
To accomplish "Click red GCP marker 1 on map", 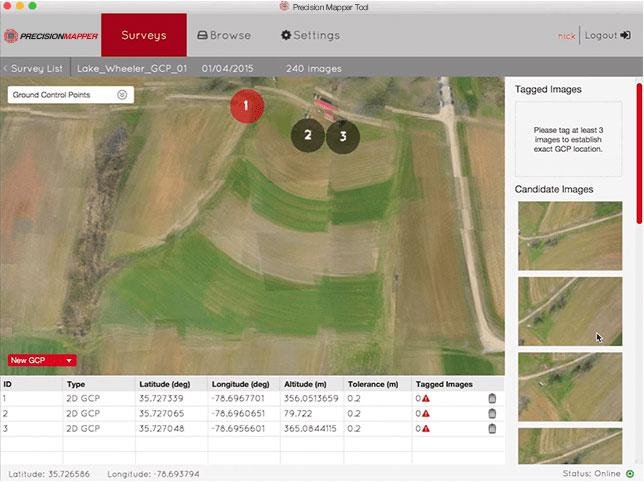I will tap(247, 105).
